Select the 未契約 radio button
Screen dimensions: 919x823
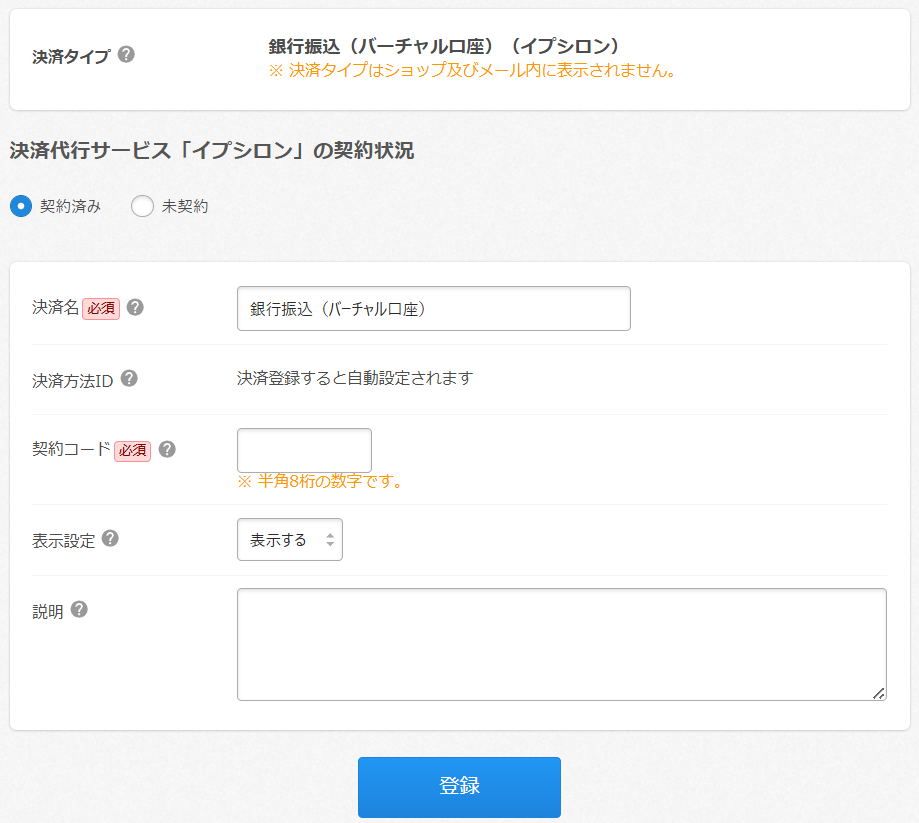coord(142,206)
